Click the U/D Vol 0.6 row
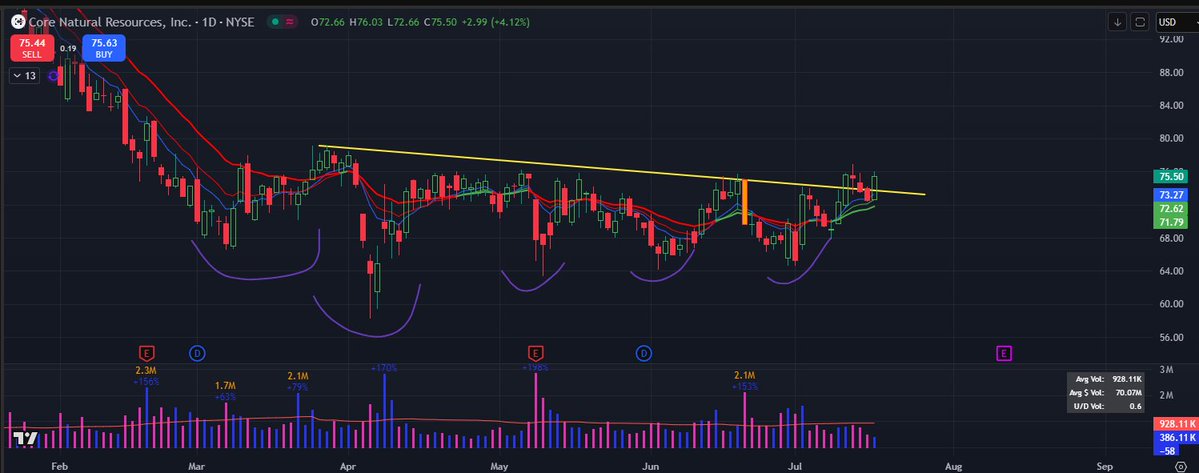 point(1106,407)
